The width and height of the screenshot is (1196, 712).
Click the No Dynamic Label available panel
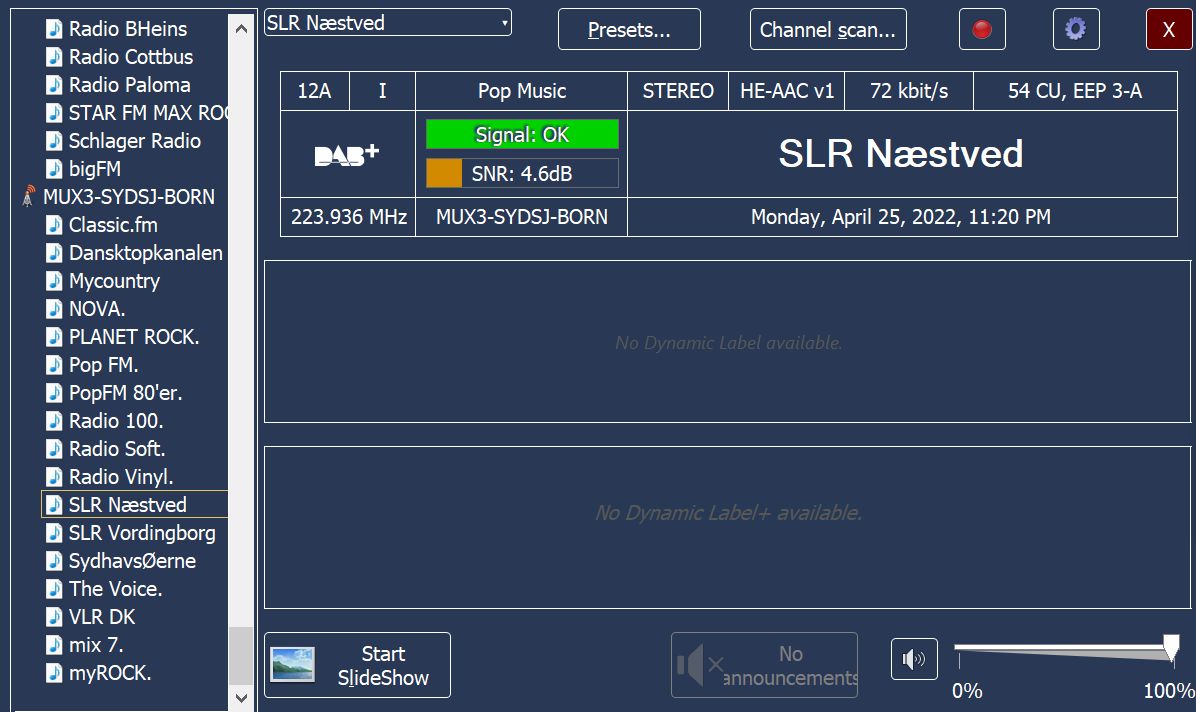(x=728, y=342)
